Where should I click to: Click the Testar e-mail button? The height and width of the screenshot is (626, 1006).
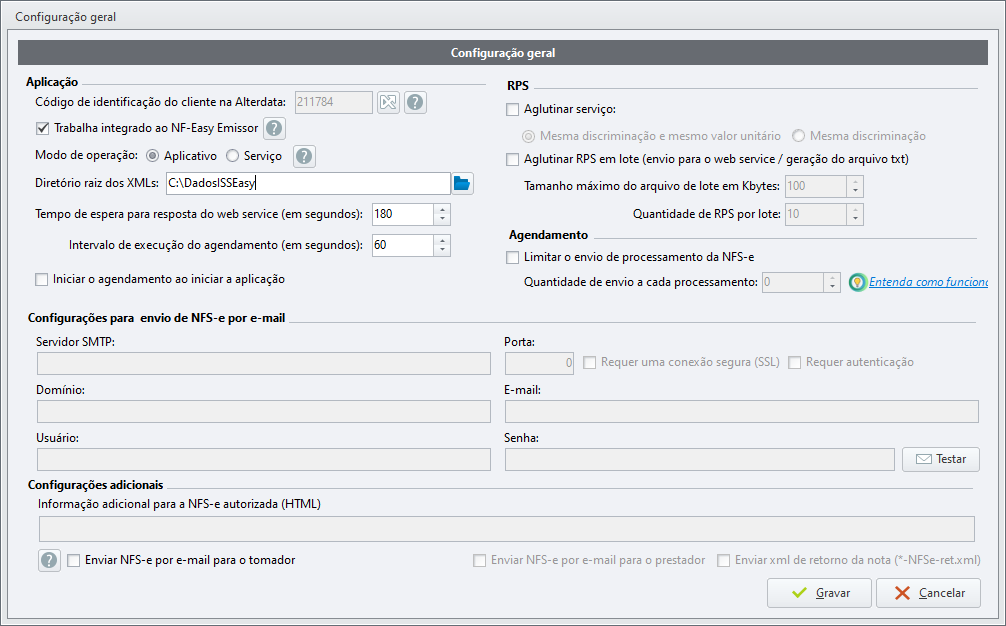(x=941, y=459)
